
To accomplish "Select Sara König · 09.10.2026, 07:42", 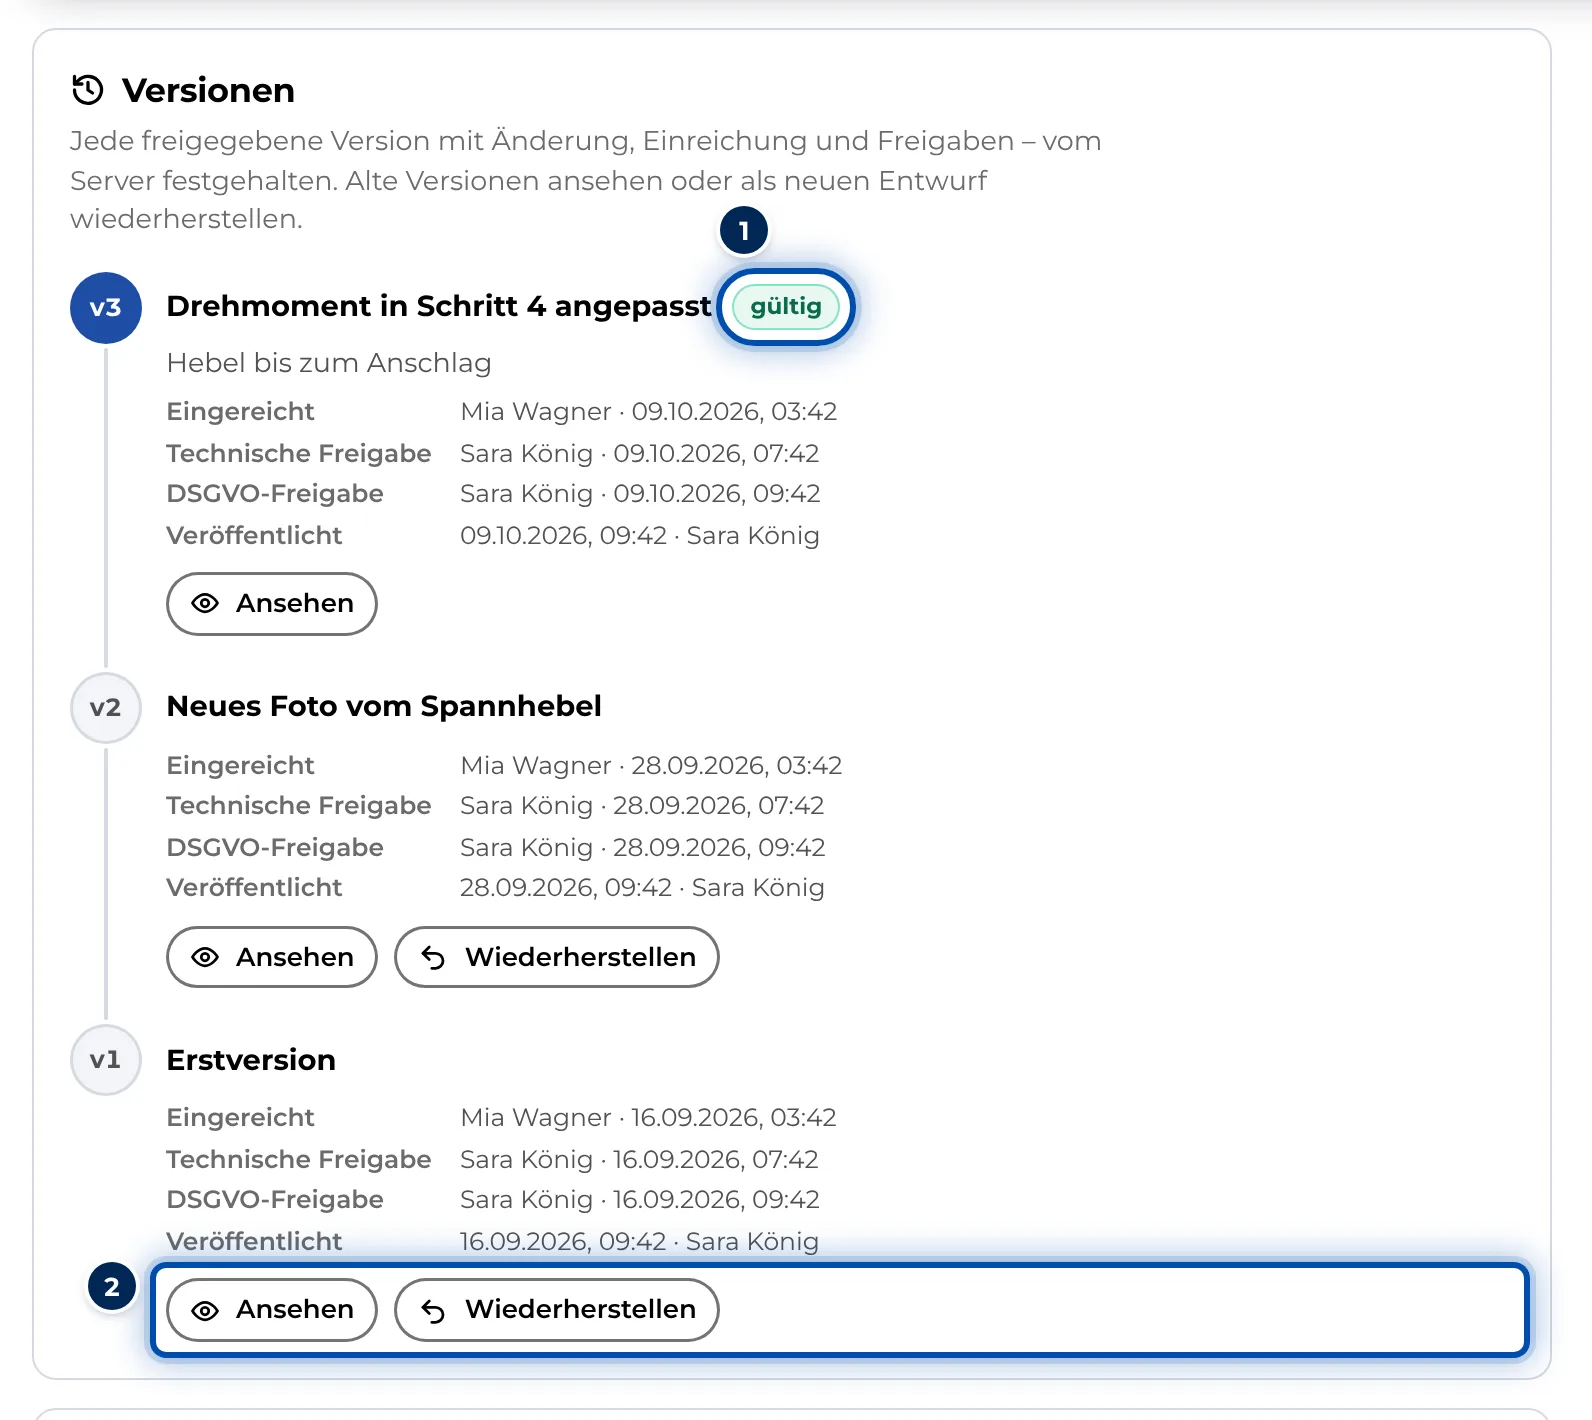I will [640, 454].
